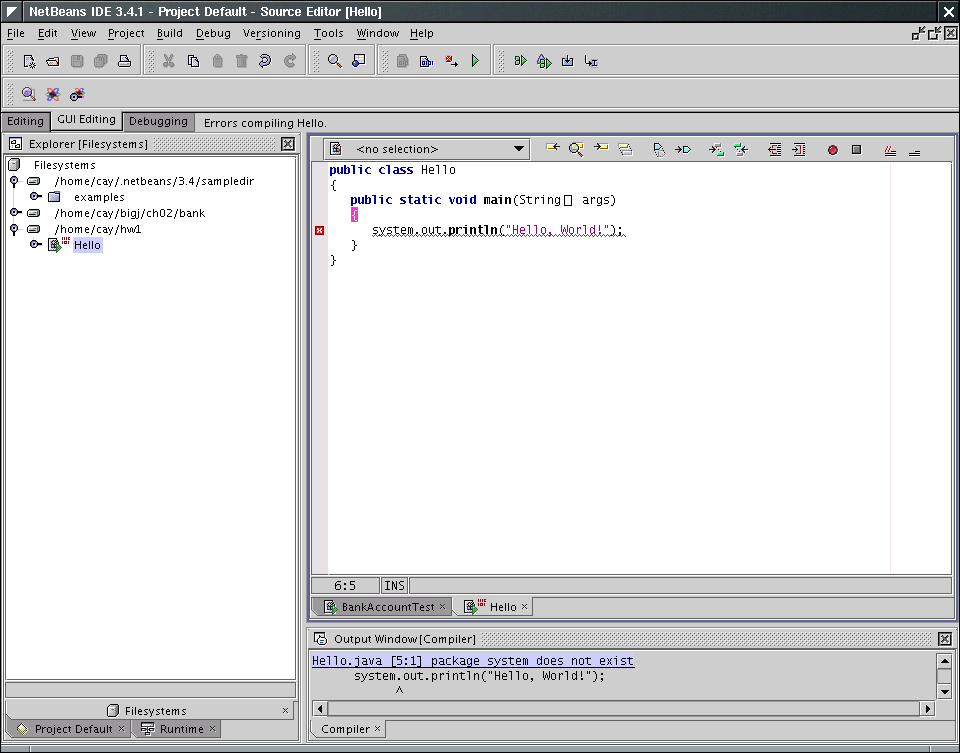Switch to the Project Default explorer tab
The height and width of the screenshot is (753, 960).
pos(69,729)
